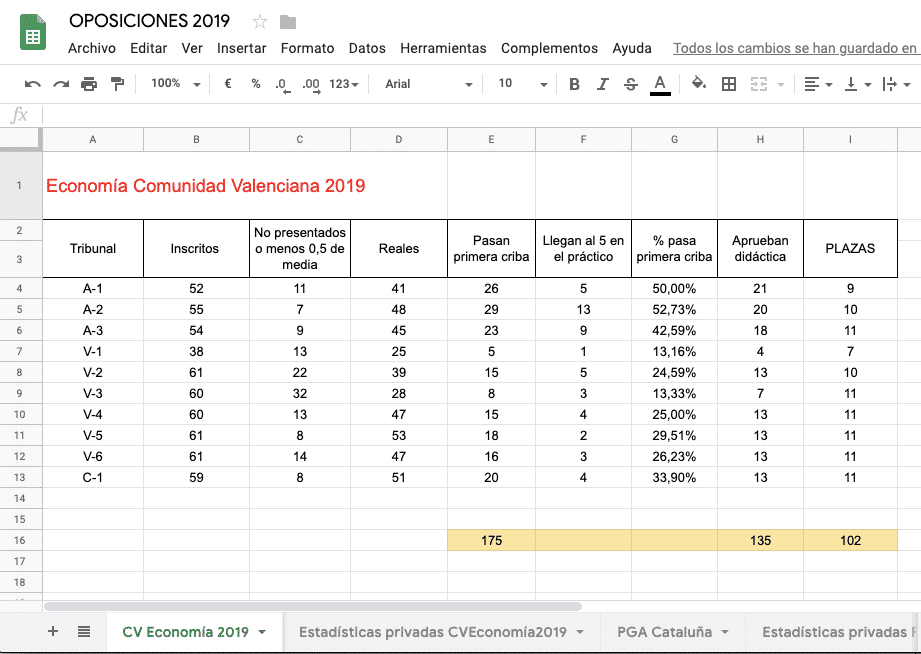
Task: Open the text color picker
Action: click(660, 84)
